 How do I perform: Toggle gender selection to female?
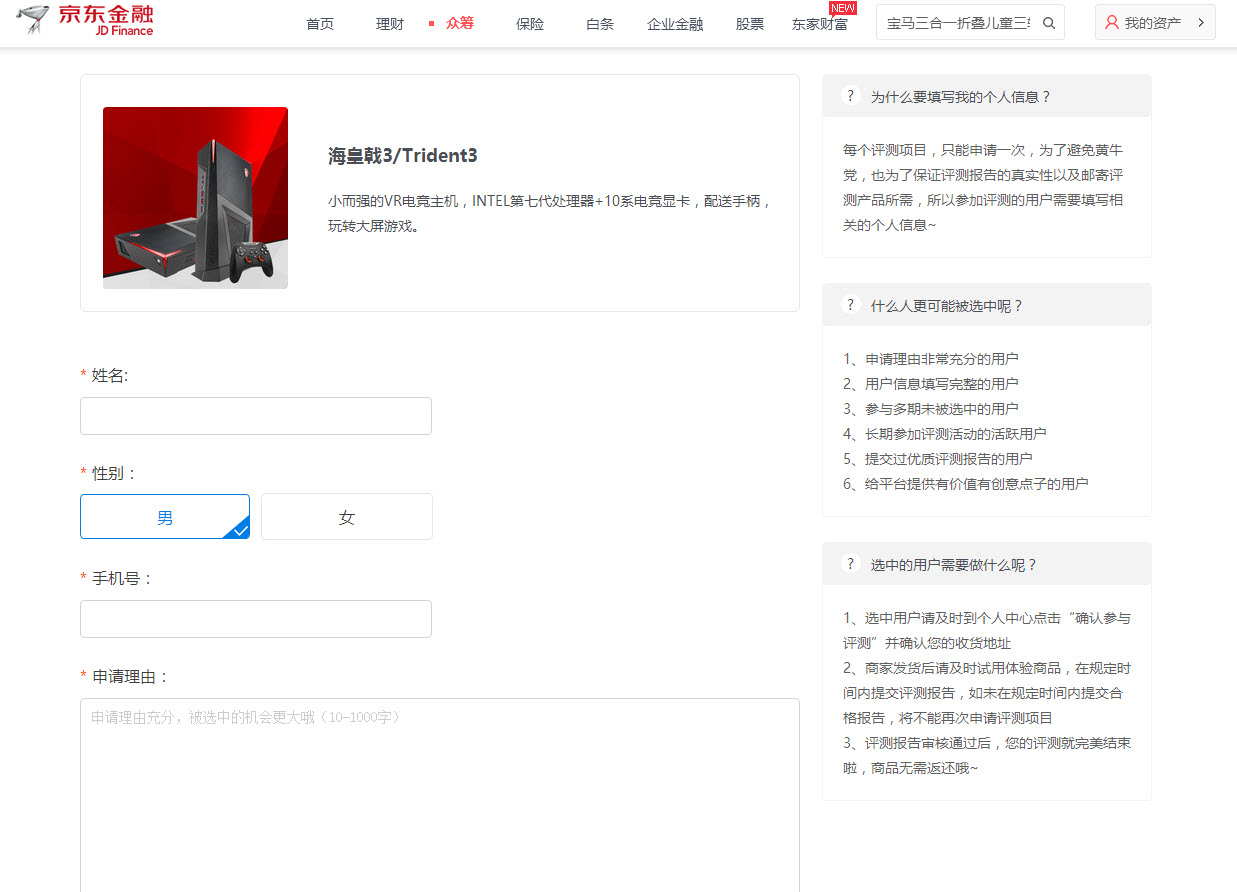coord(346,516)
